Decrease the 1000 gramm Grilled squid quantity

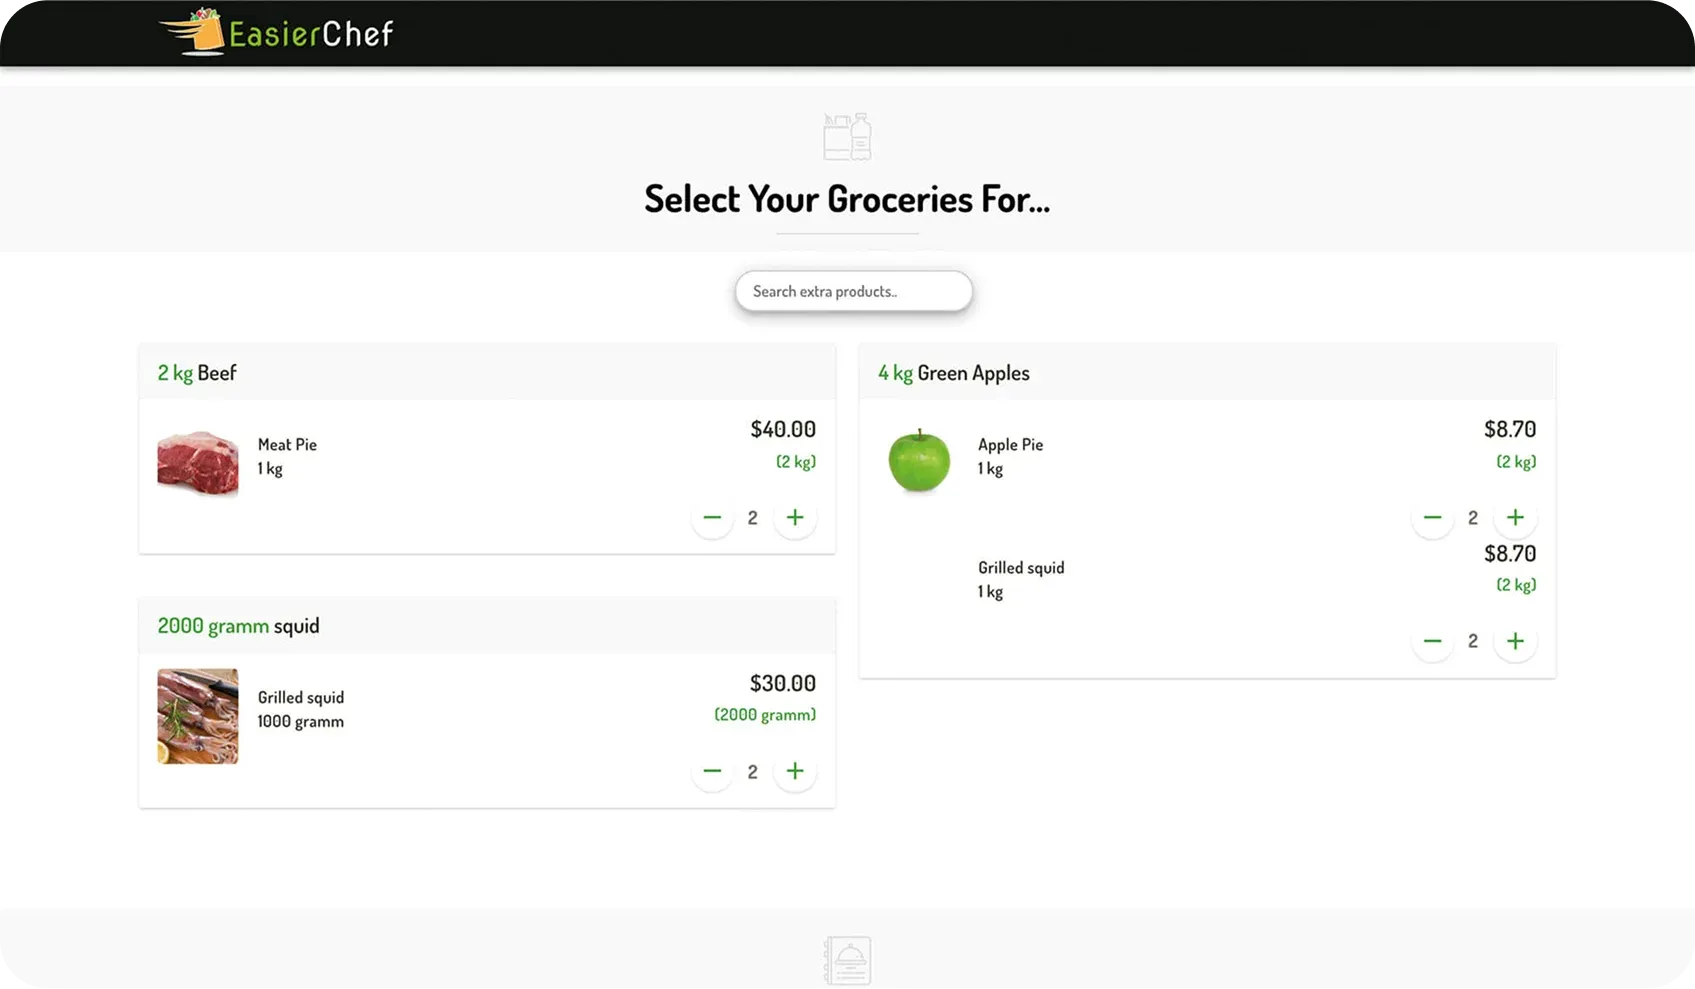712,771
